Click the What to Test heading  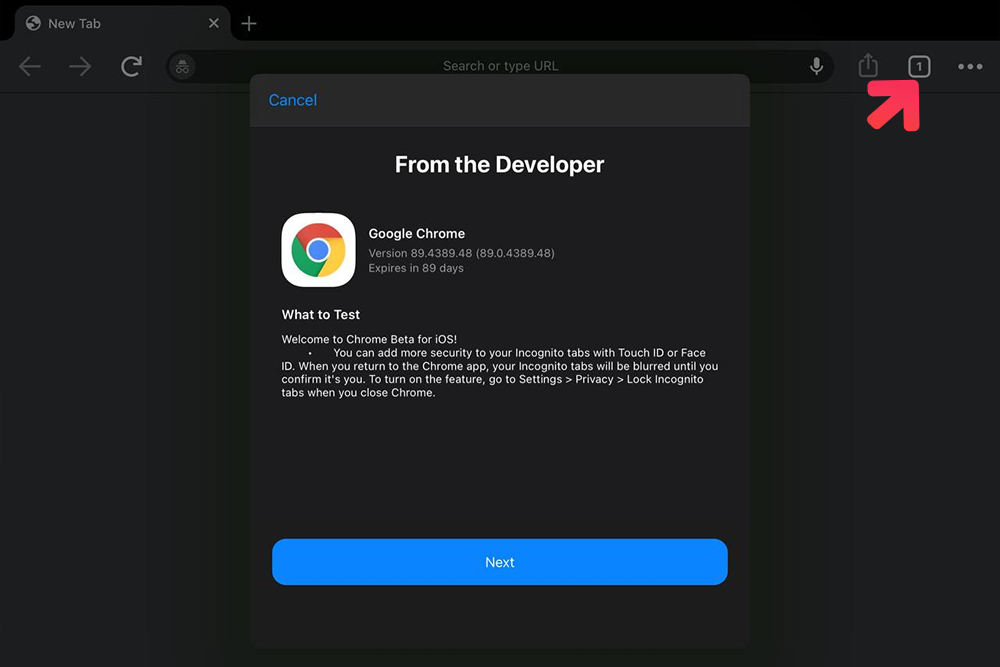321,314
